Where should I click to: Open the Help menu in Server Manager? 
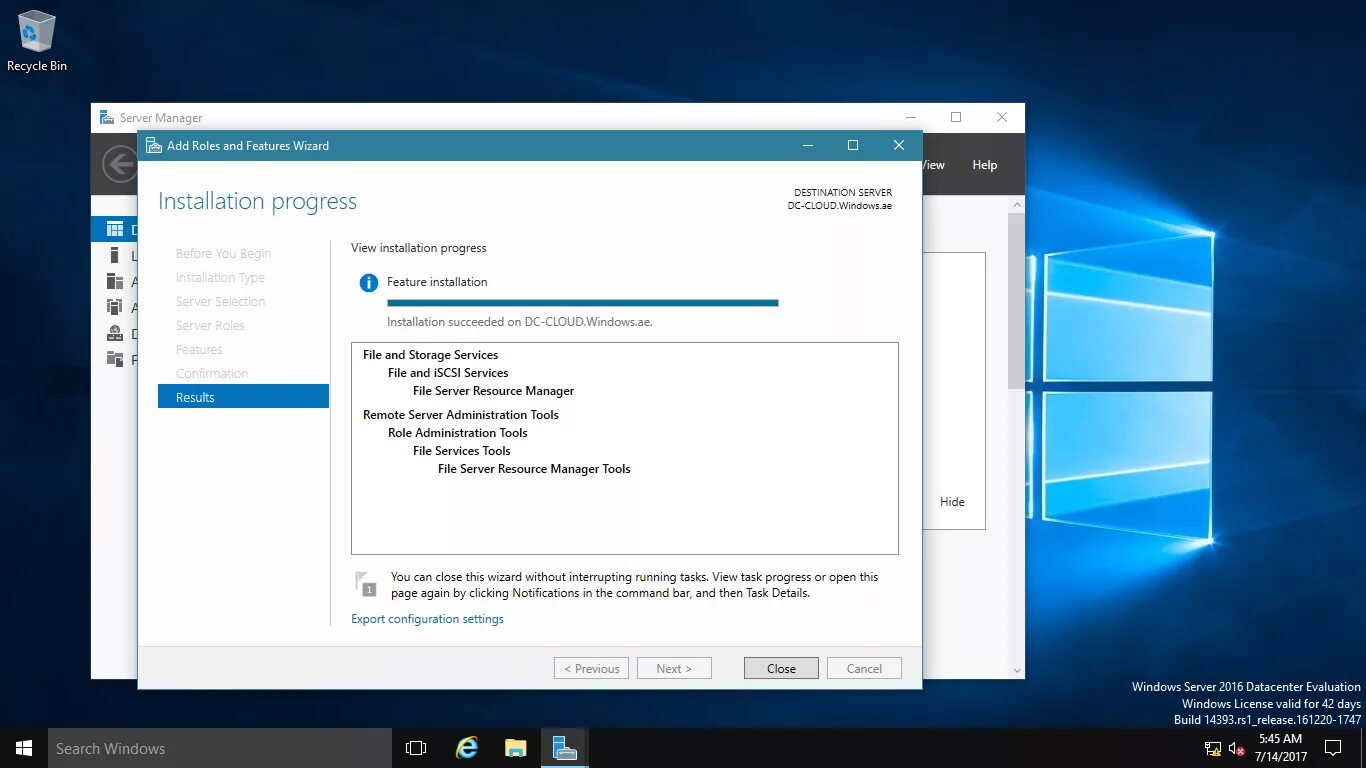click(985, 165)
